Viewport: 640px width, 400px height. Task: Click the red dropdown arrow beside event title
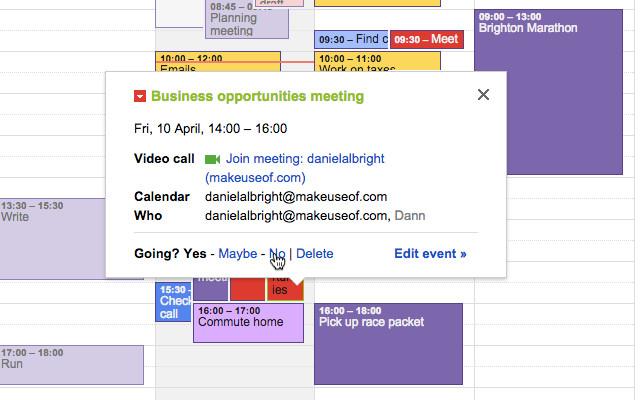[x=140, y=96]
